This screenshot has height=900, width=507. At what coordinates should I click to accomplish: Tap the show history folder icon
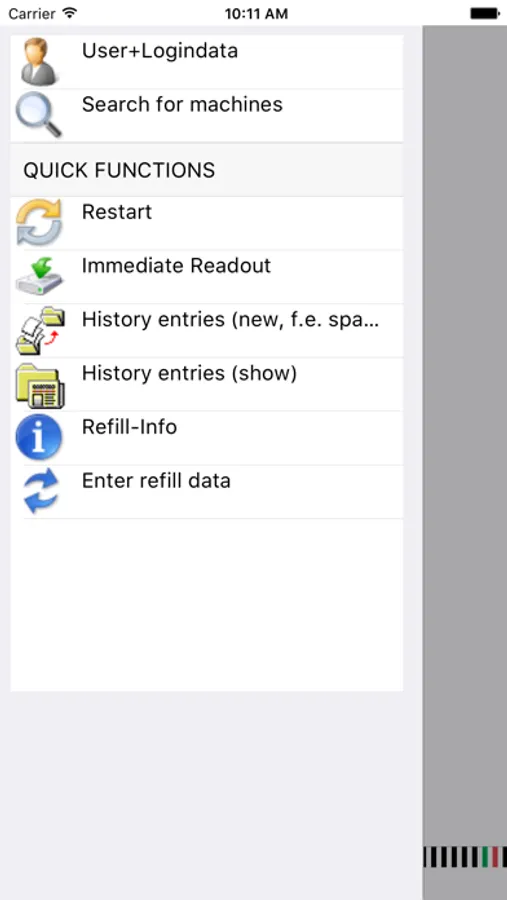tap(39, 384)
